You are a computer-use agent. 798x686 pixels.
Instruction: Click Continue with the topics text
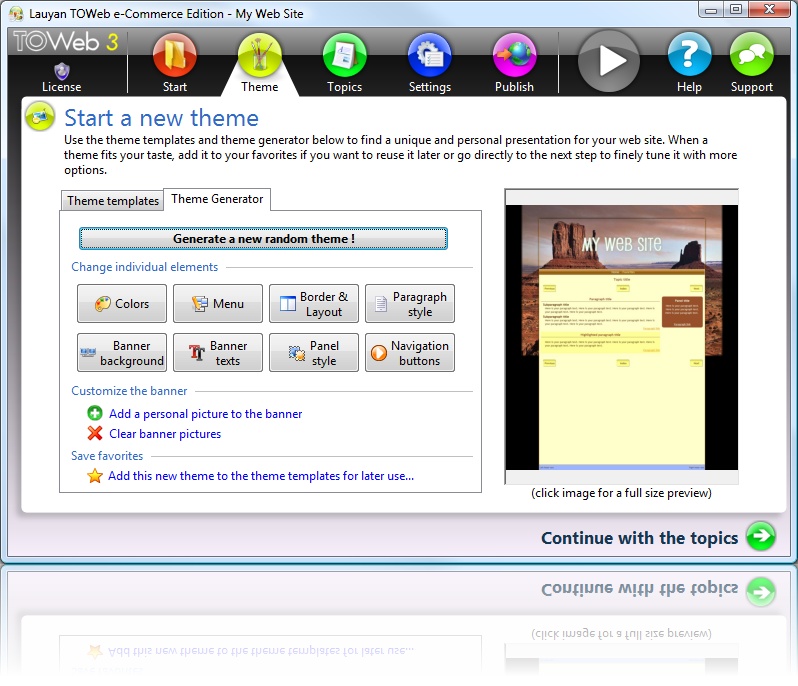[x=639, y=538]
